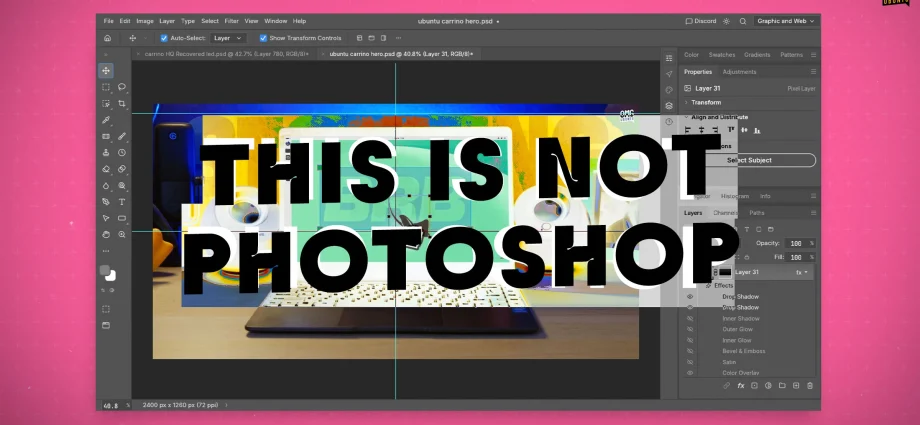Viewport: 920px width, 425px height.
Task: Select the Lasso tool
Action: [122, 87]
